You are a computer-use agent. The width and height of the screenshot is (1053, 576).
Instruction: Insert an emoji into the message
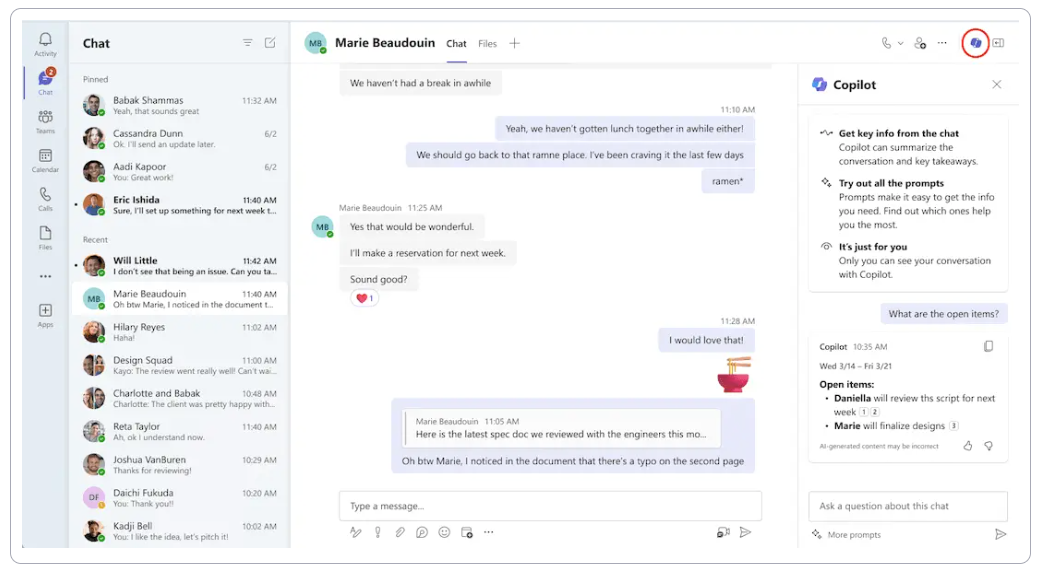(x=444, y=532)
